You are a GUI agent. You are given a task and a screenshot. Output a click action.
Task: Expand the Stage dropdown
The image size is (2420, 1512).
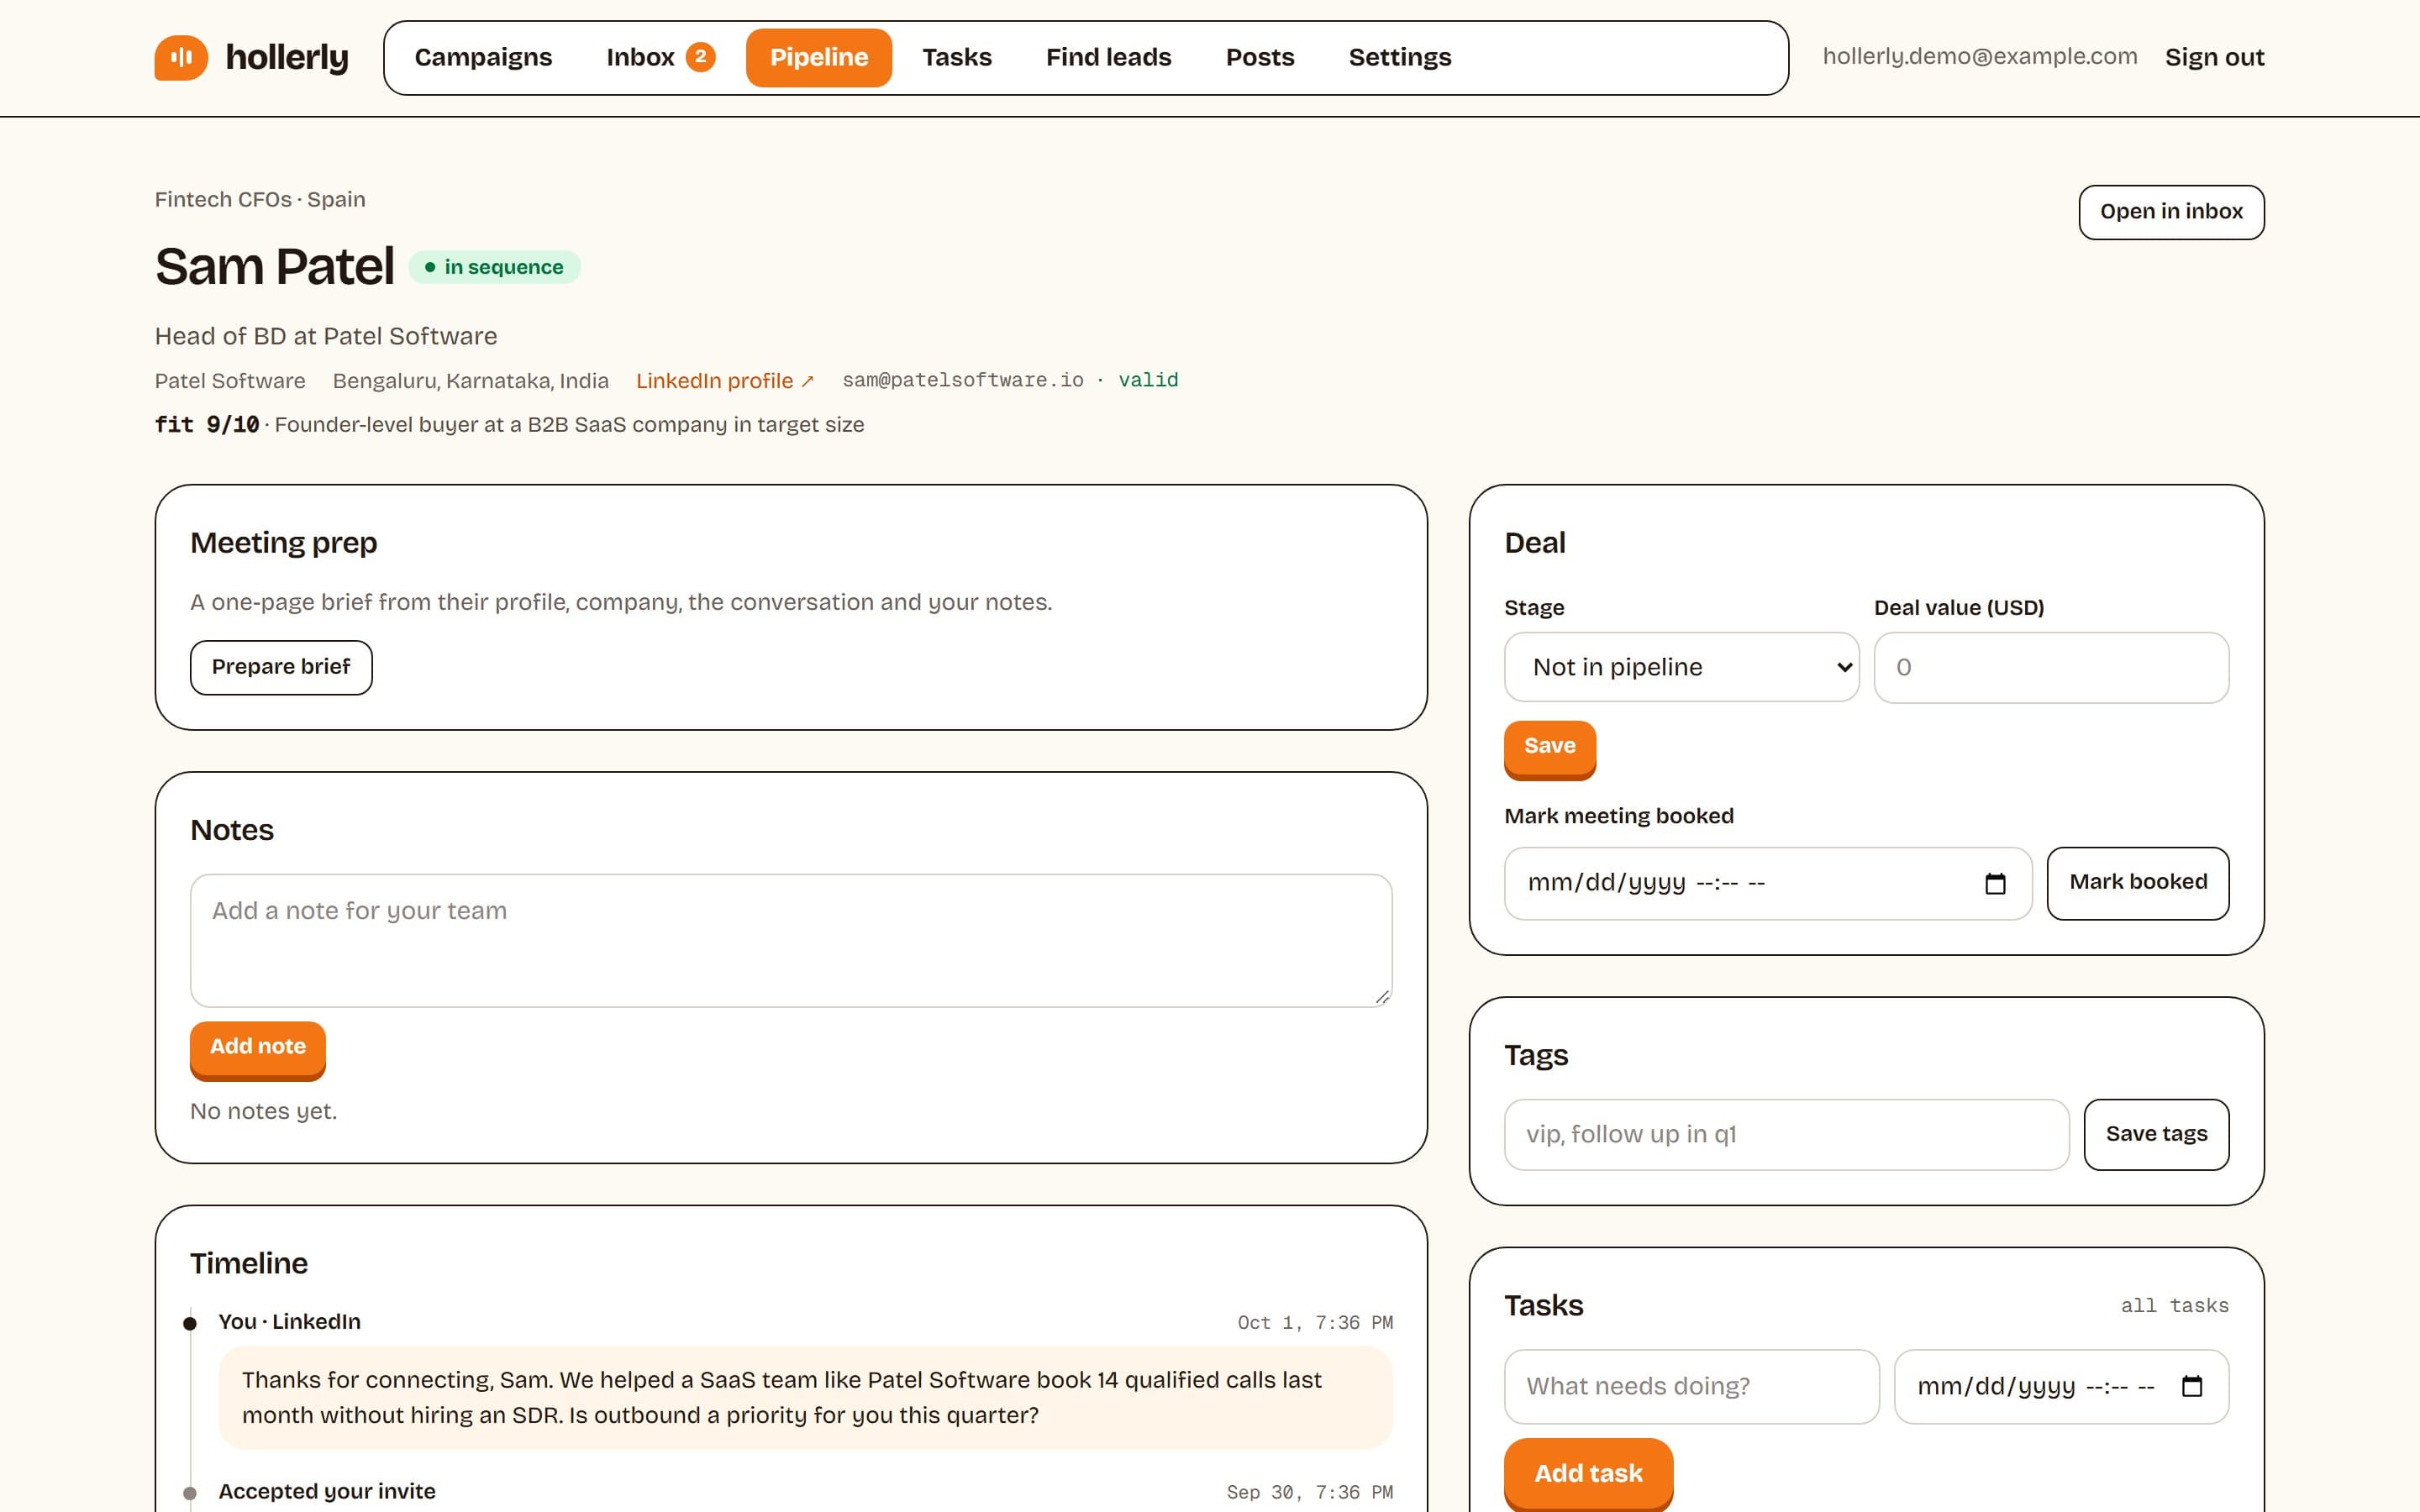tap(1681, 667)
